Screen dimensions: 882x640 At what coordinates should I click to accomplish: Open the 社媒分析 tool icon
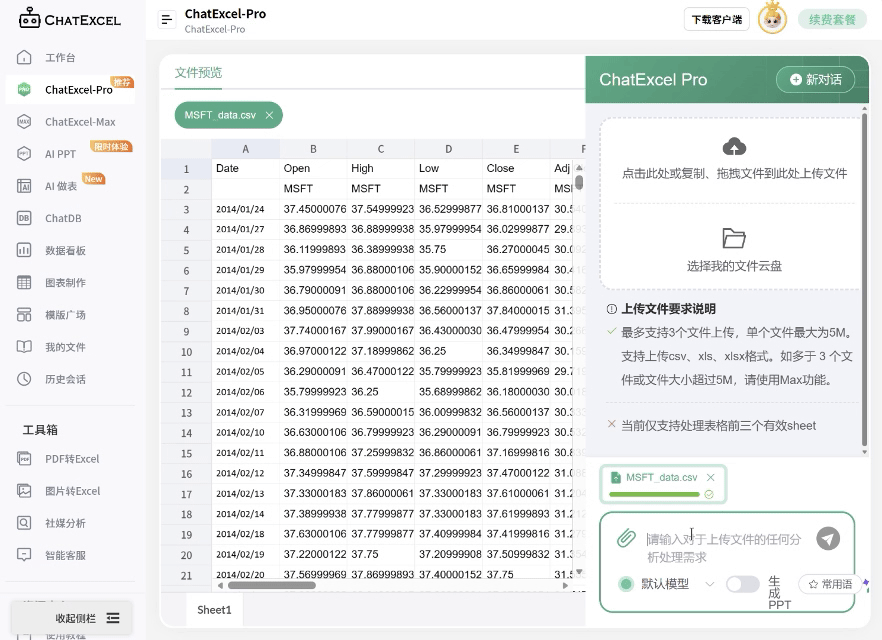[x=24, y=523]
